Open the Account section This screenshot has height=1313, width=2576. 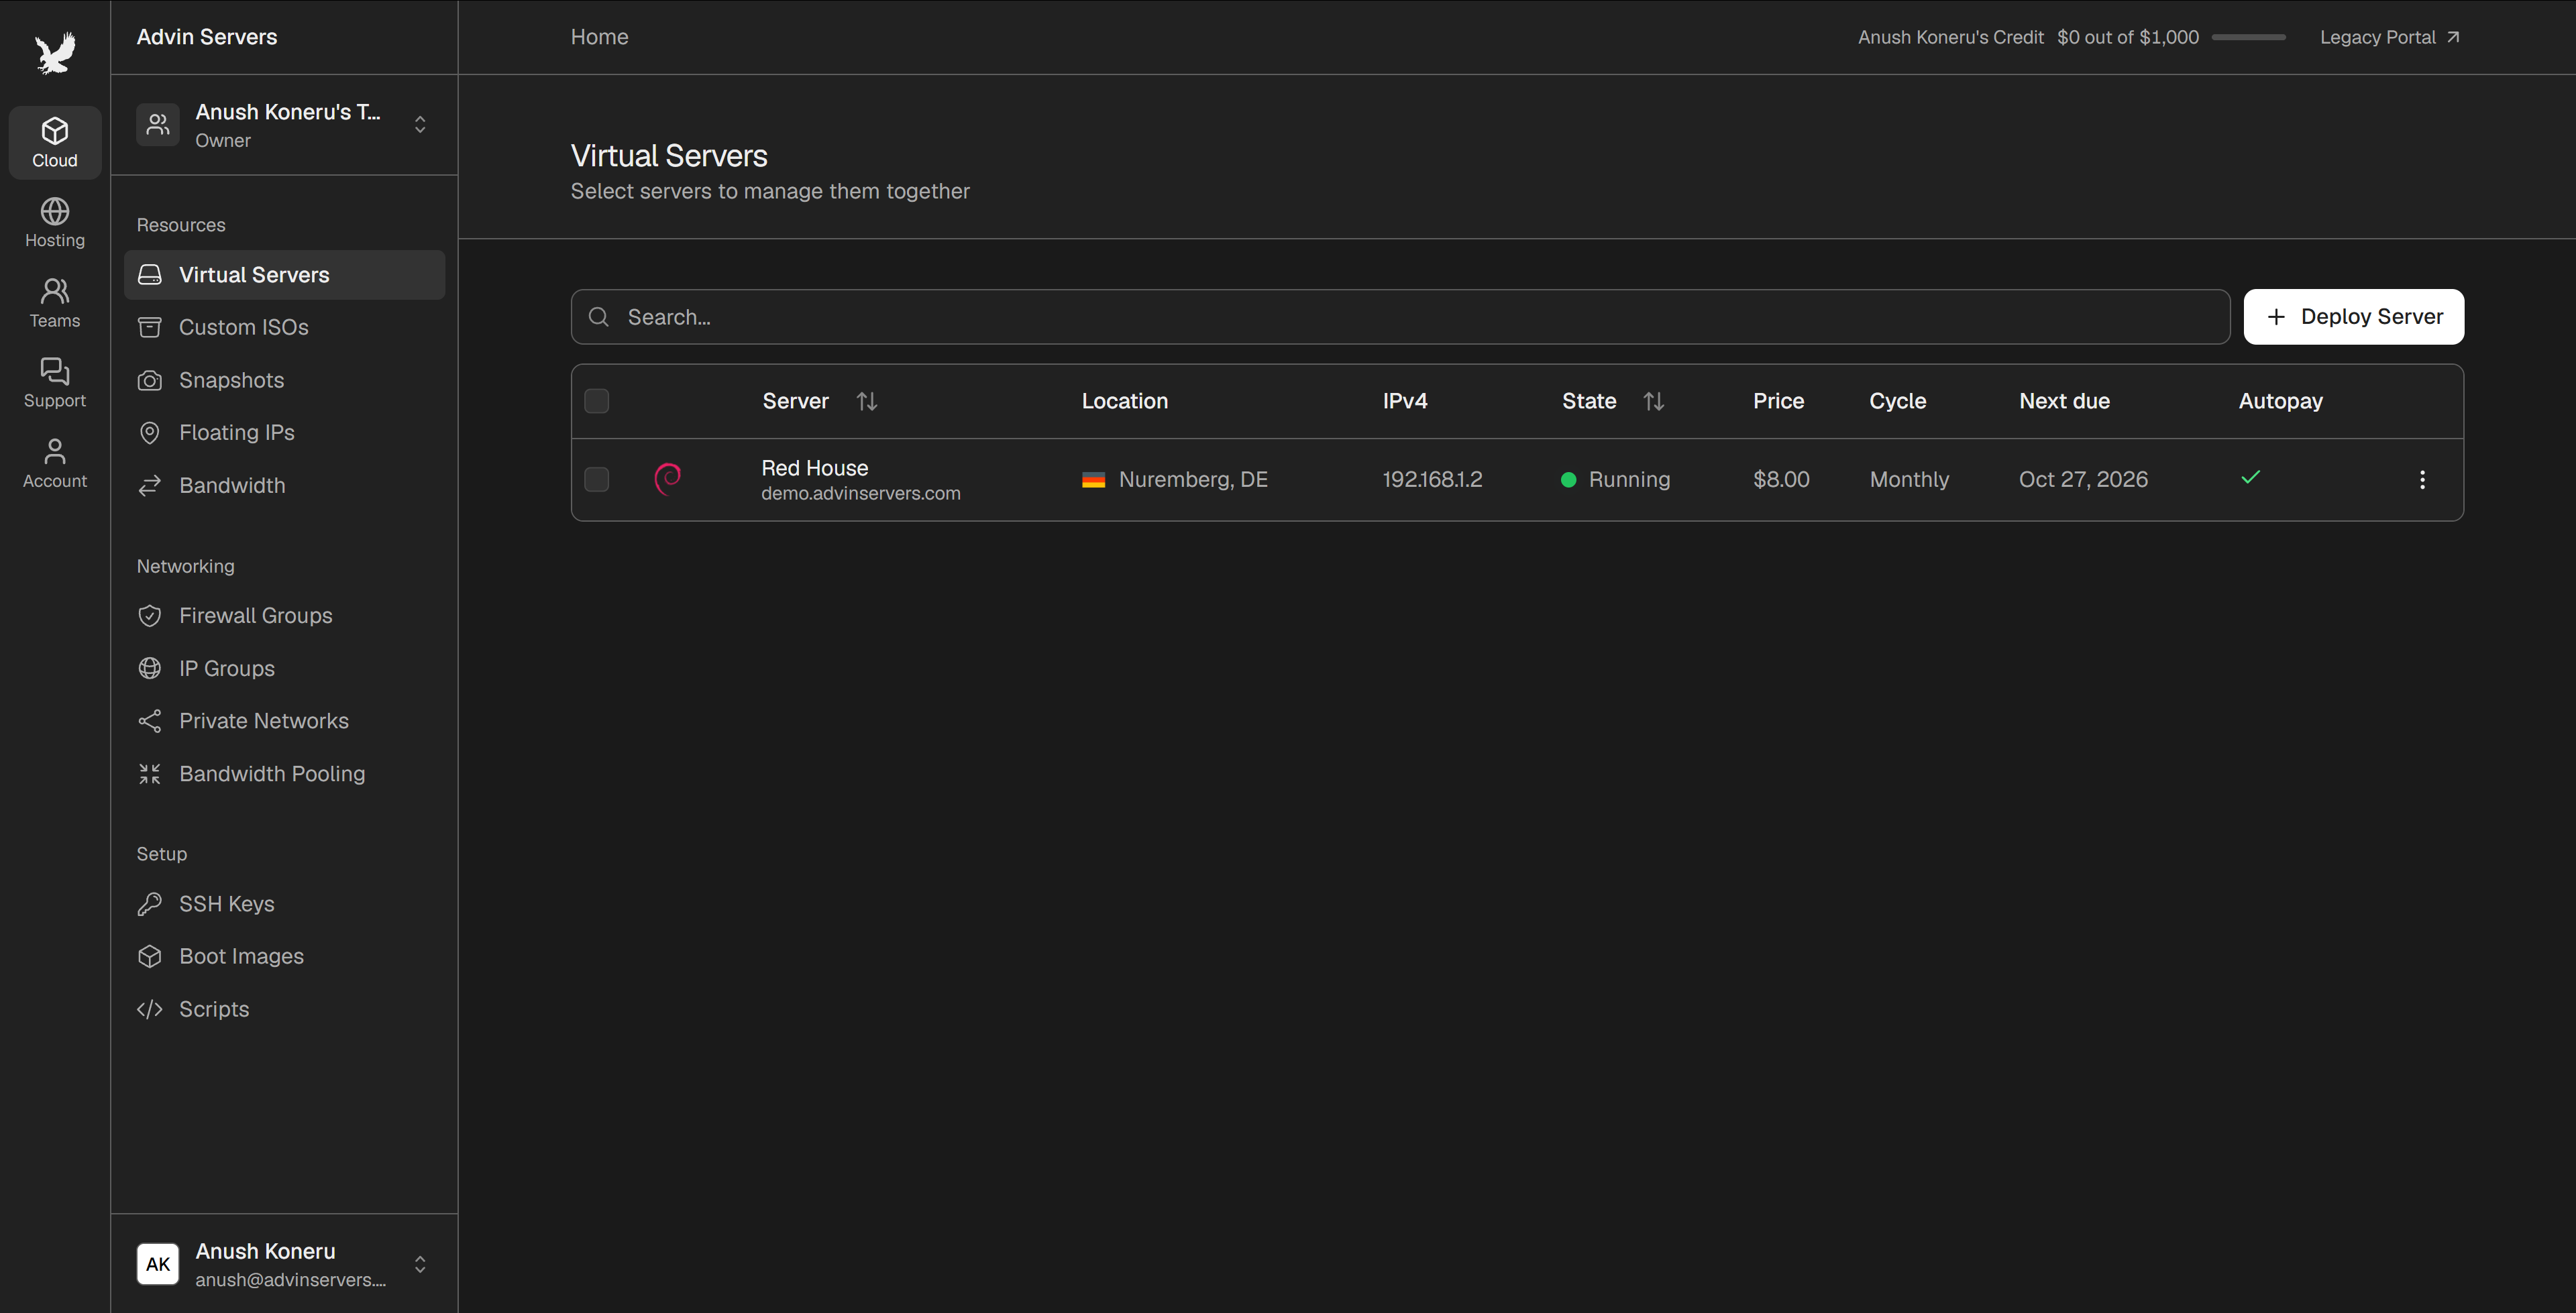55,463
